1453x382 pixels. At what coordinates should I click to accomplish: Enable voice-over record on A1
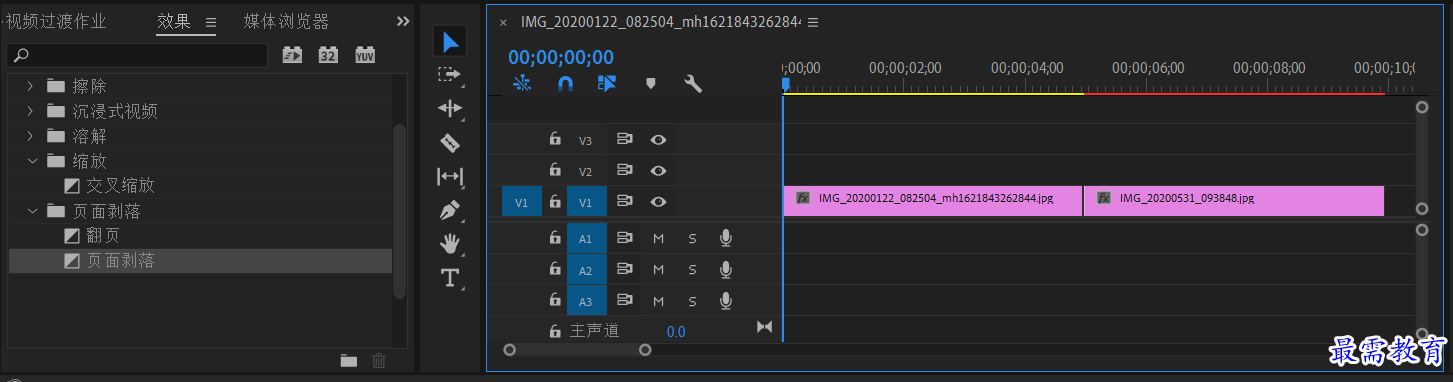(x=726, y=238)
